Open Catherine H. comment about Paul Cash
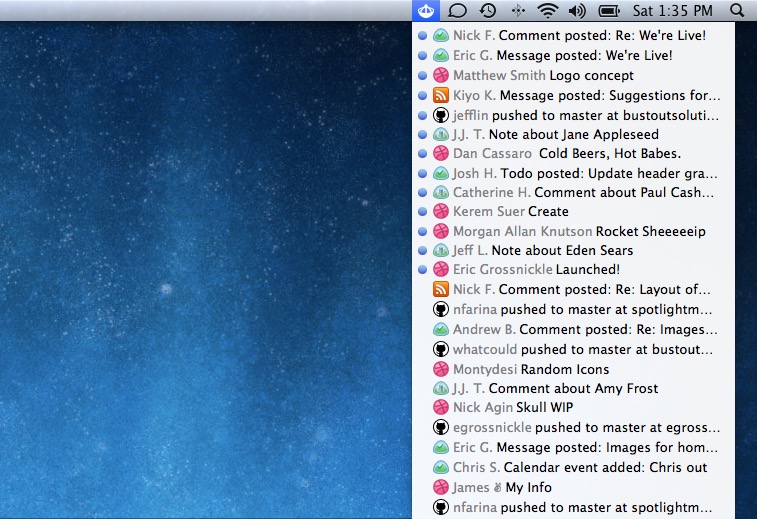The width and height of the screenshot is (757, 519). coord(574,192)
